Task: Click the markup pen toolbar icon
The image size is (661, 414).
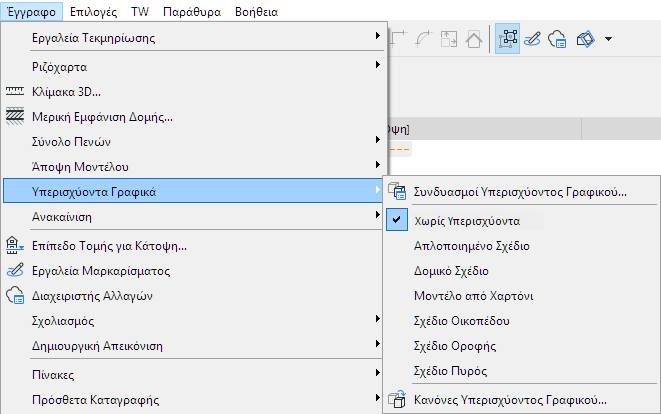Action: [x=532, y=39]
